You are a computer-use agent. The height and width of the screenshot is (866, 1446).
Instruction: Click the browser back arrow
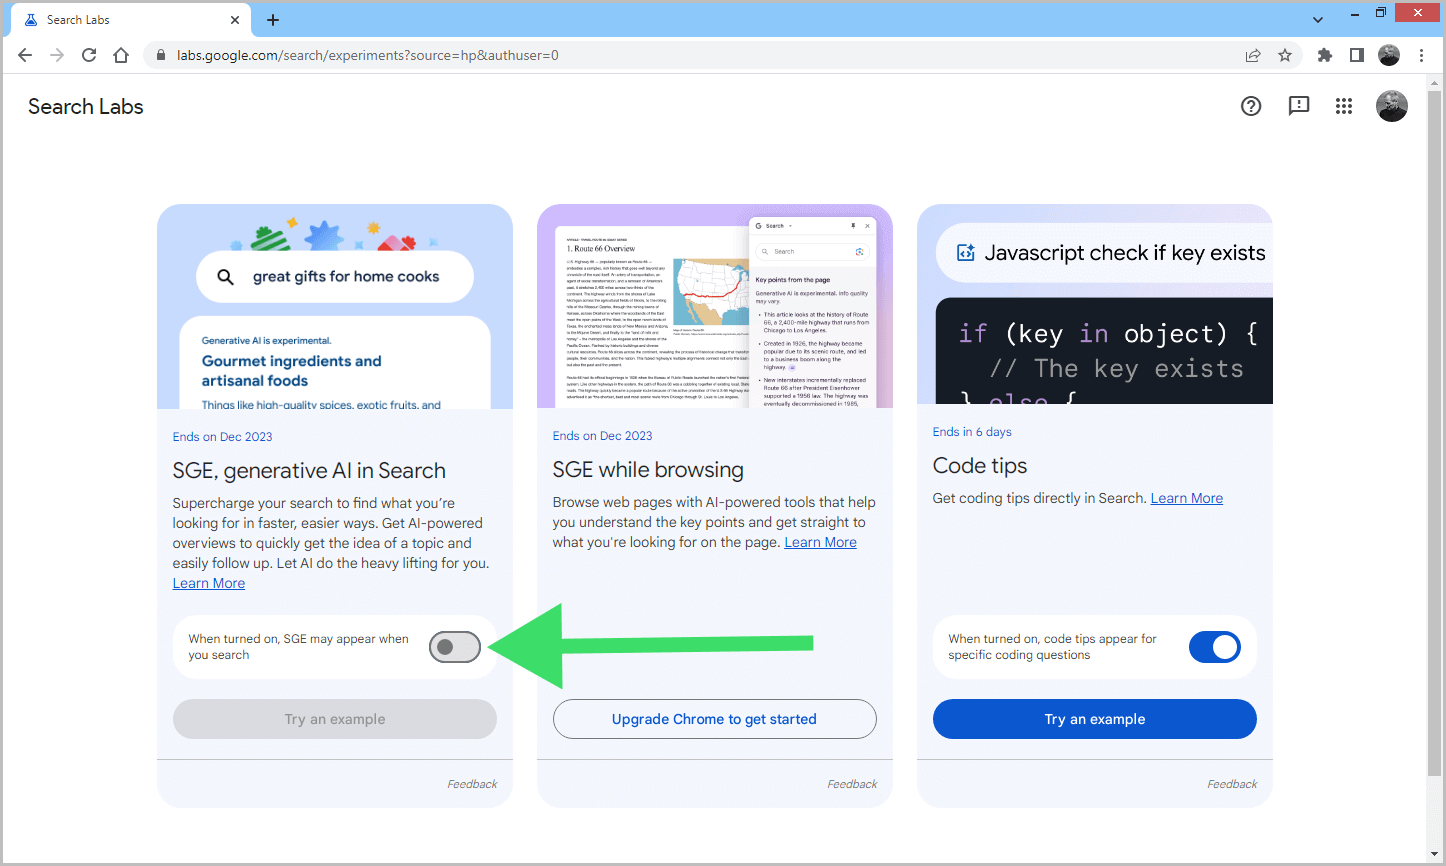click(25, 56)
